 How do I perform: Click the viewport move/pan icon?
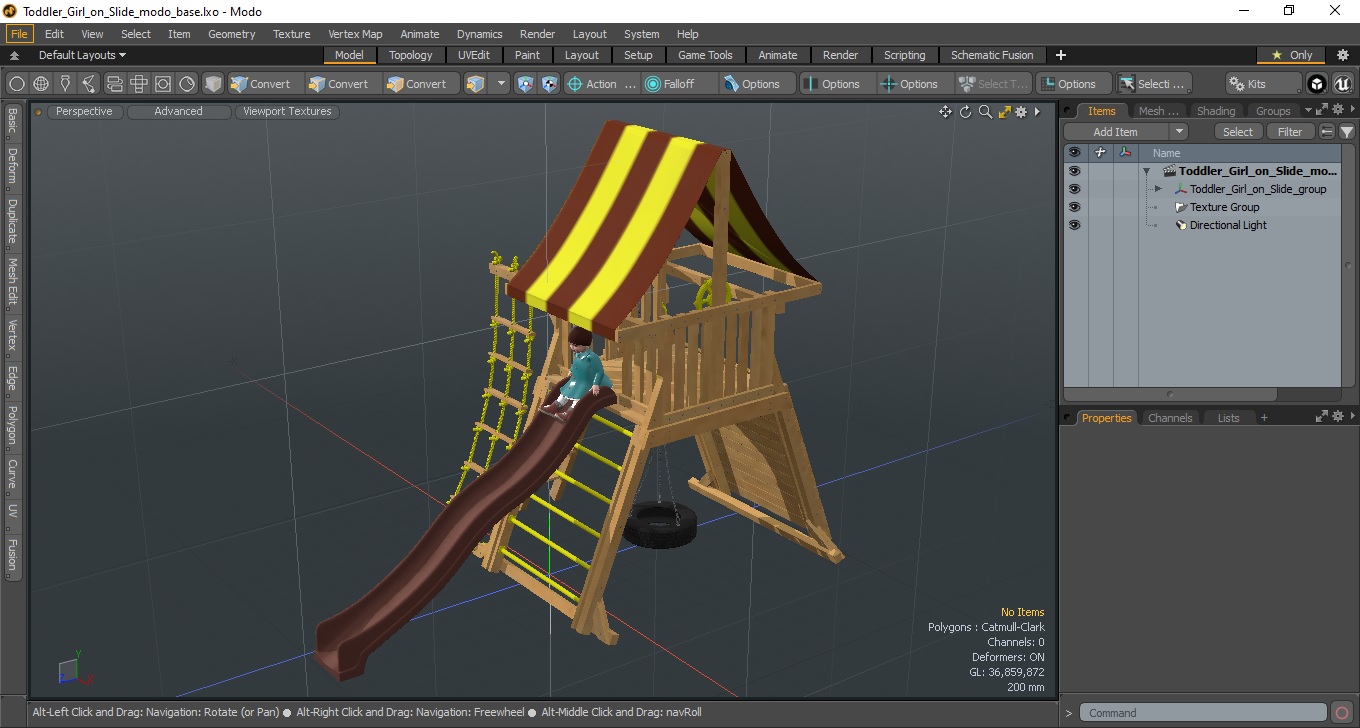pyautogui.click(x=945, y=112)
